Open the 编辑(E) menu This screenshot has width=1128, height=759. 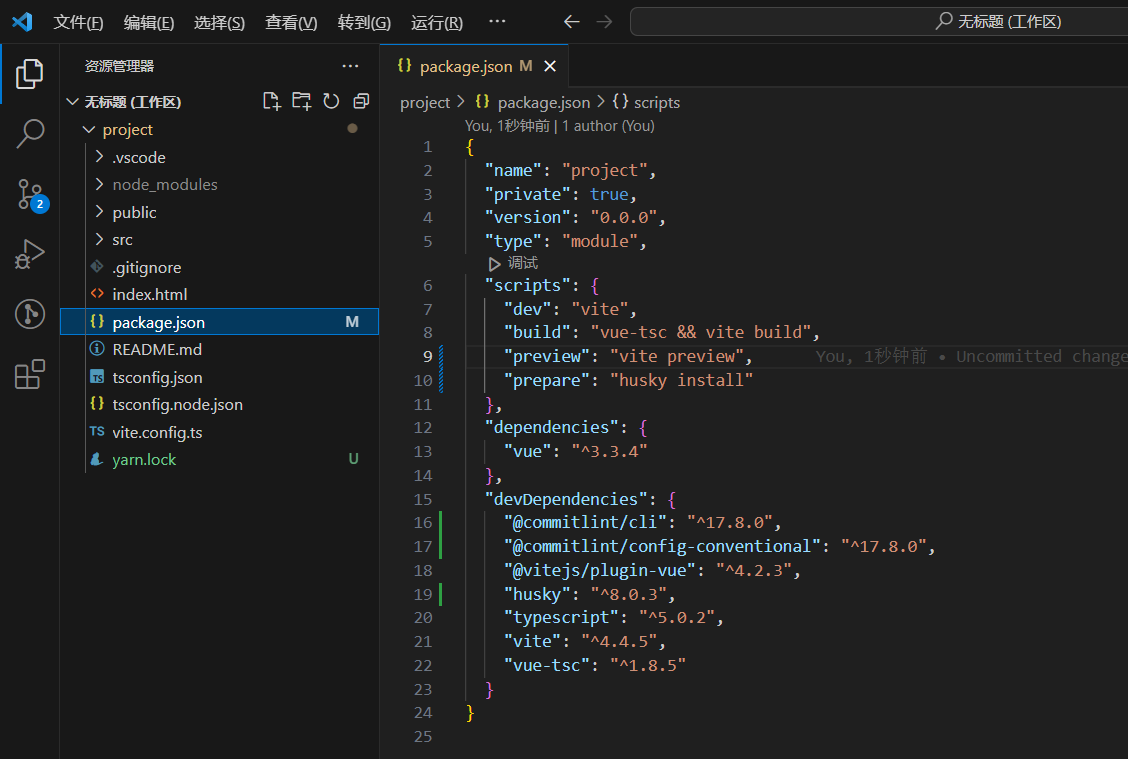click(149, 22)
